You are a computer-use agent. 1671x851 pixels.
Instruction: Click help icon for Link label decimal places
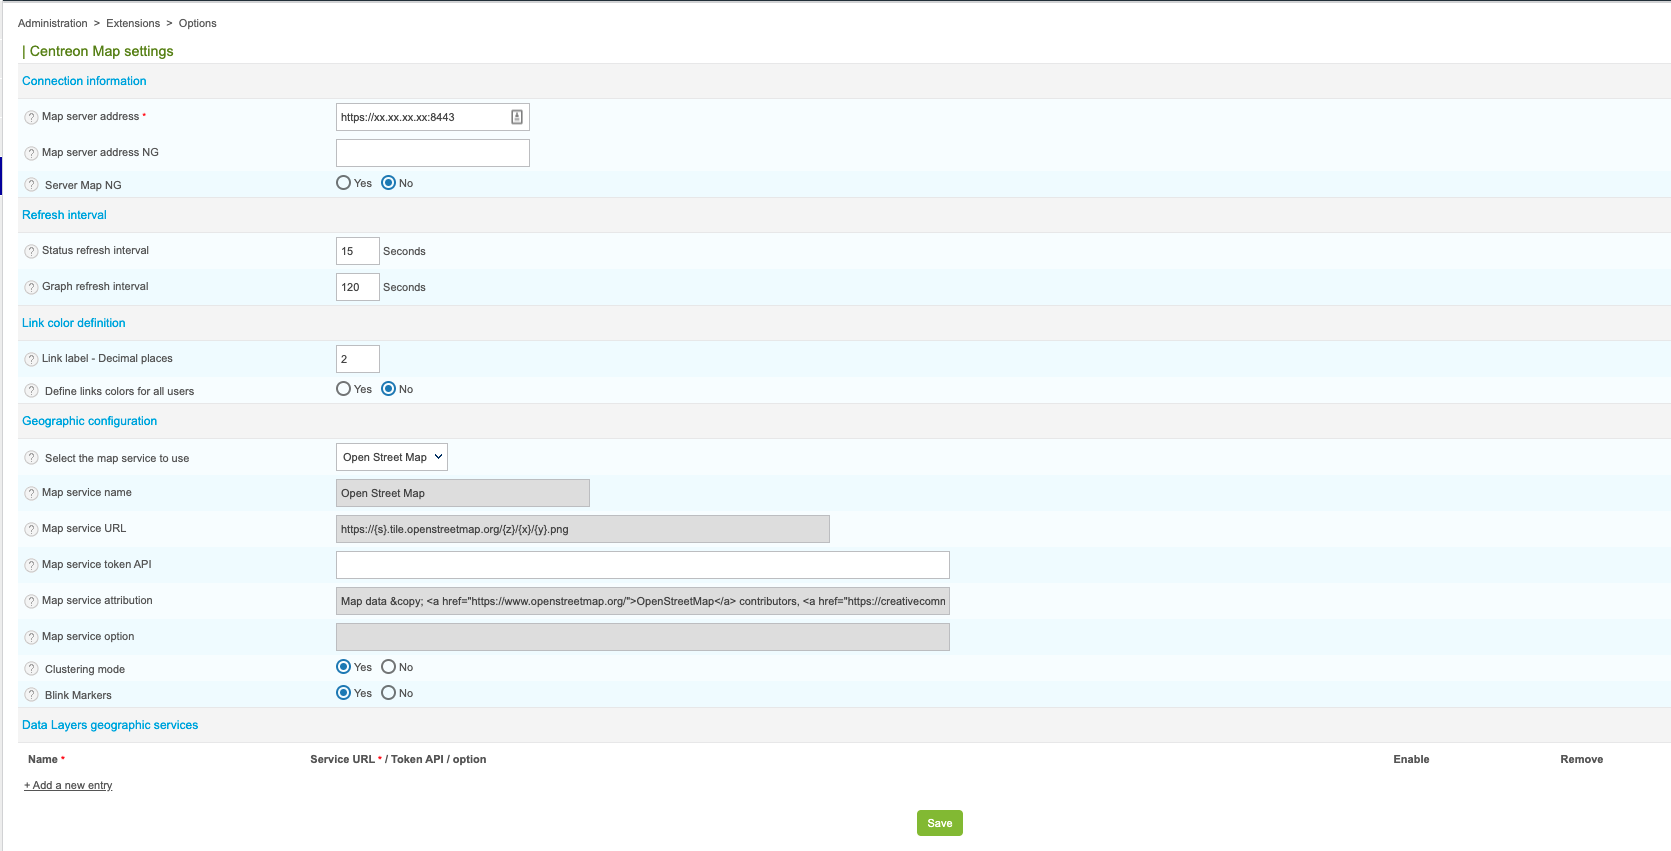31,360
